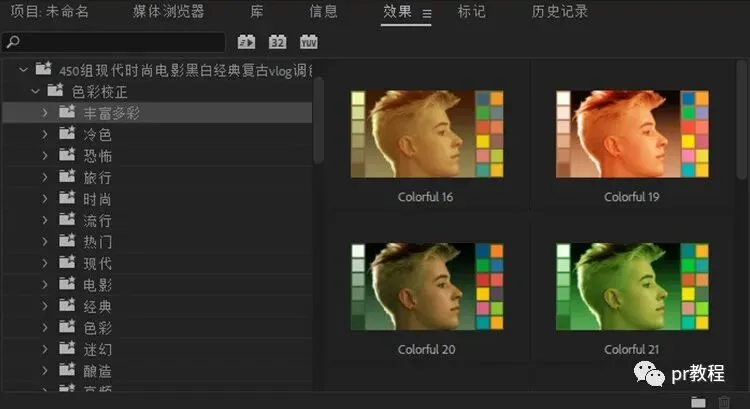The height and width of the screenshot is (409, 750).
Task: Collapse the 450组现代时尚电影 root folder
Action: click(23, 70)
